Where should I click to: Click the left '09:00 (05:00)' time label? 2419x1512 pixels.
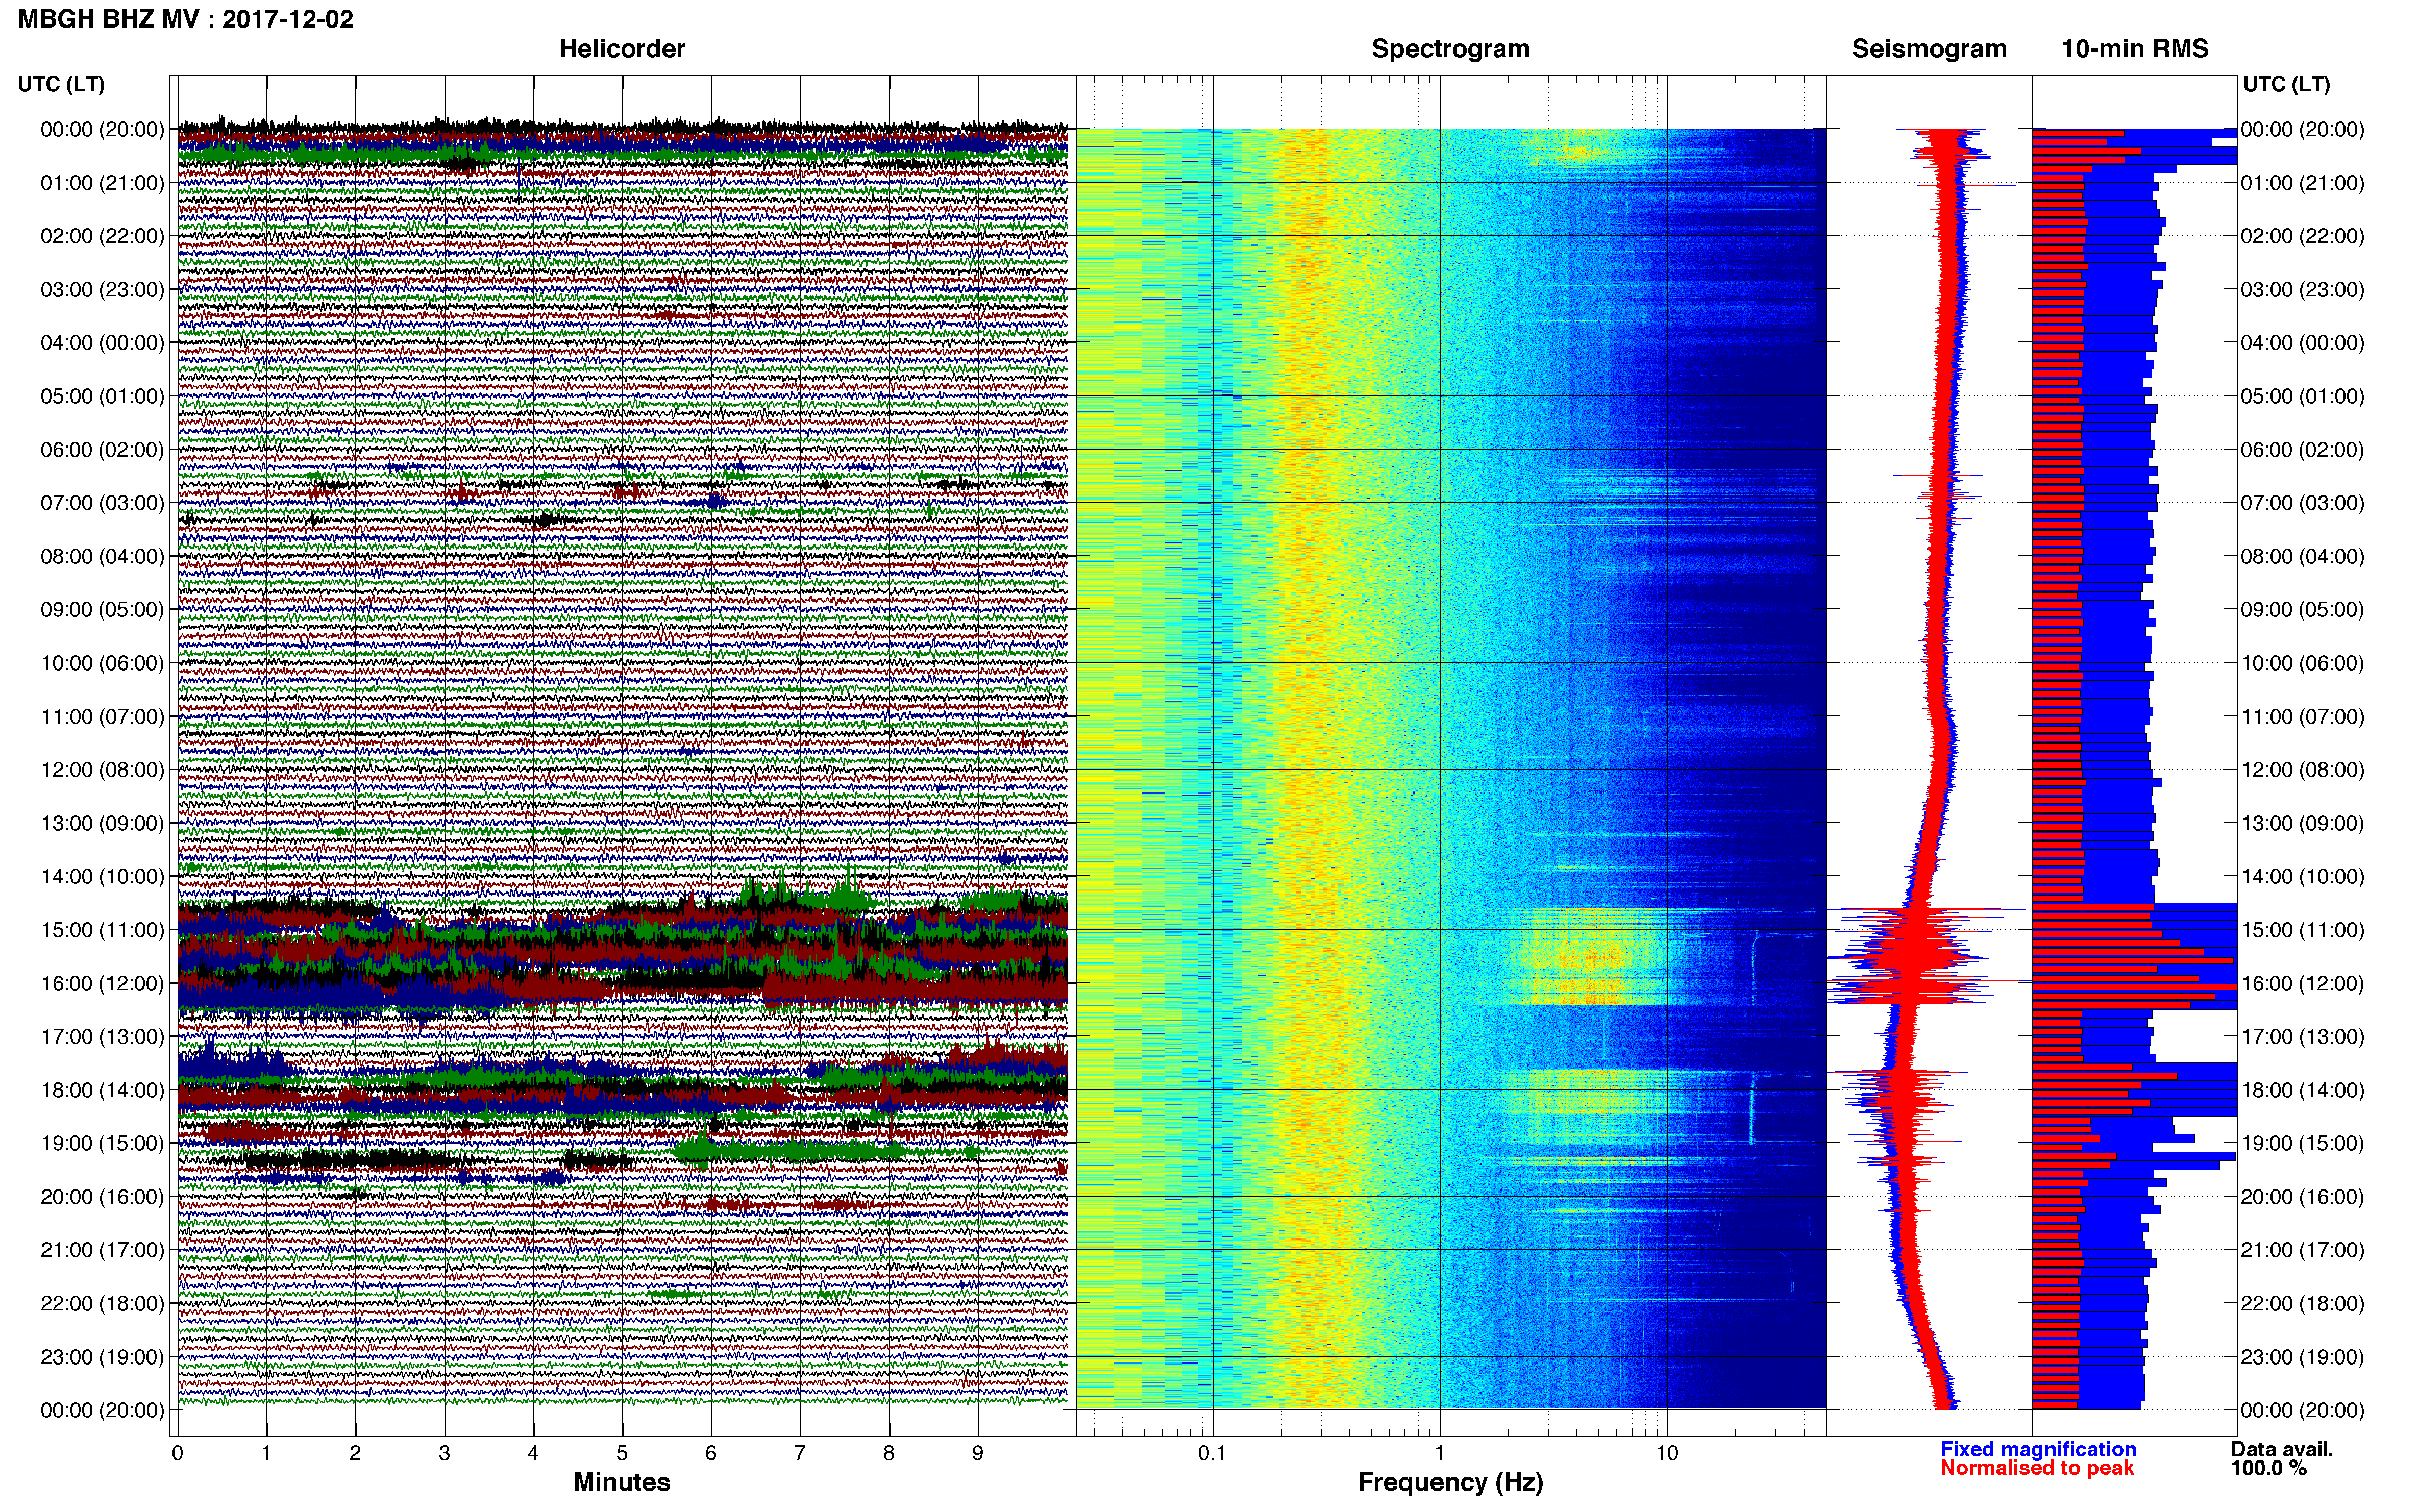(102, 610)
